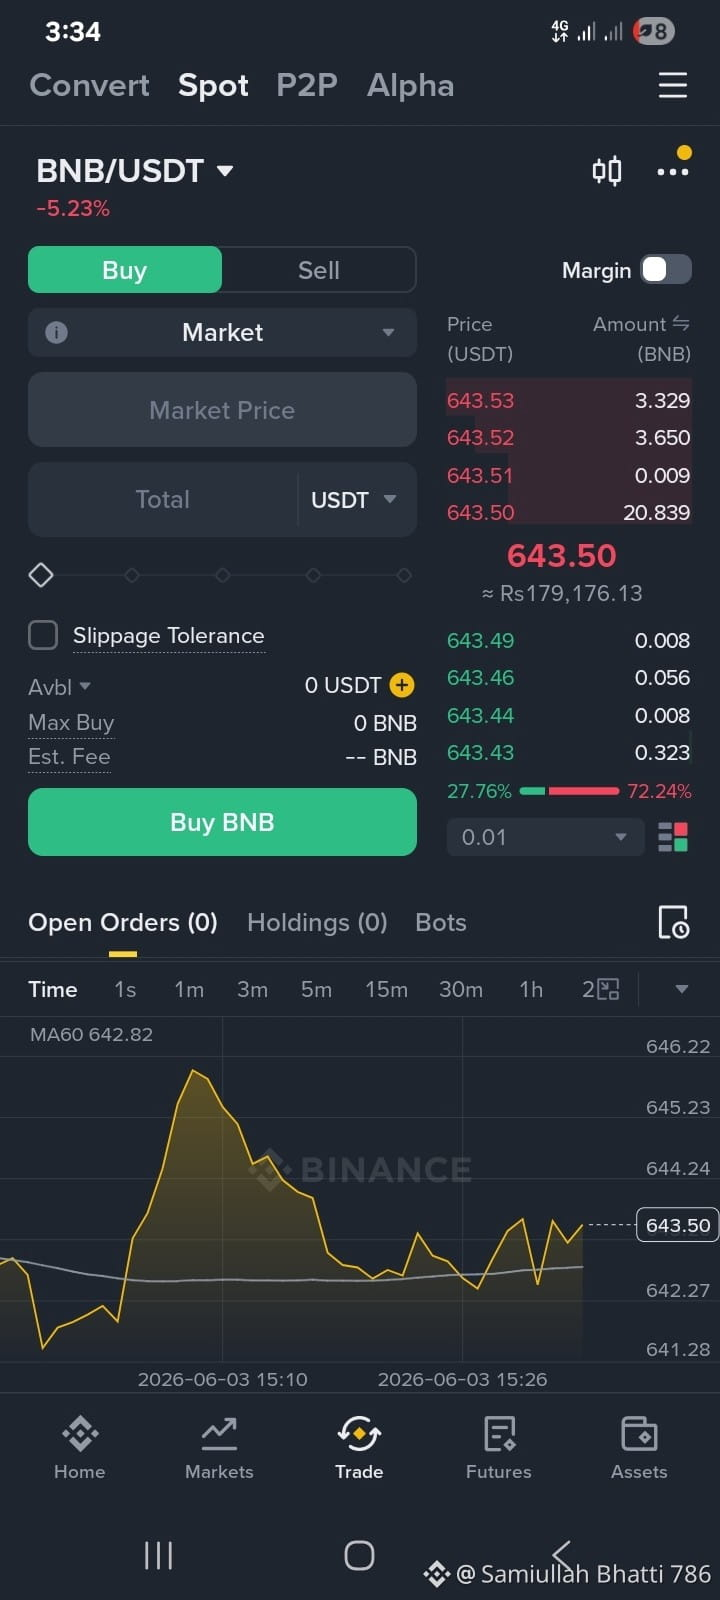Switch to the P2P tab

307,85
